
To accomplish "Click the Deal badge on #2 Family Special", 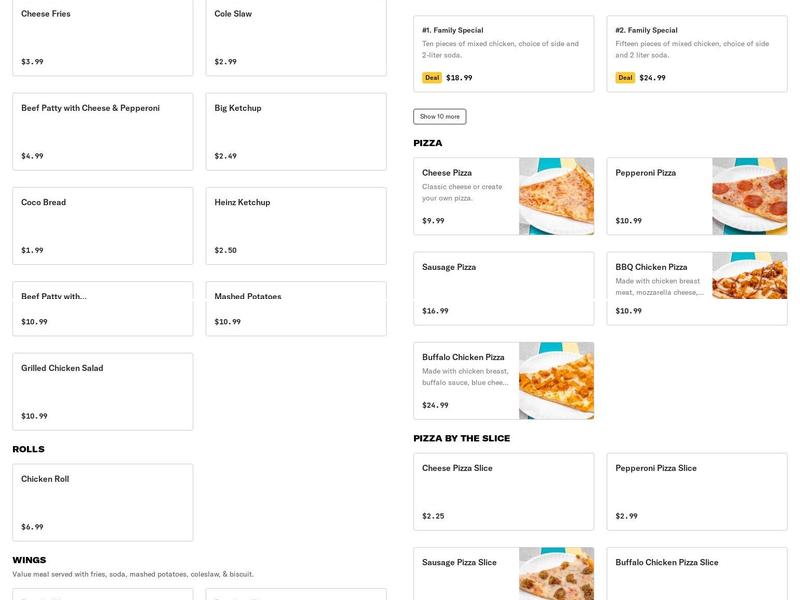I will [x=625, y=78].
